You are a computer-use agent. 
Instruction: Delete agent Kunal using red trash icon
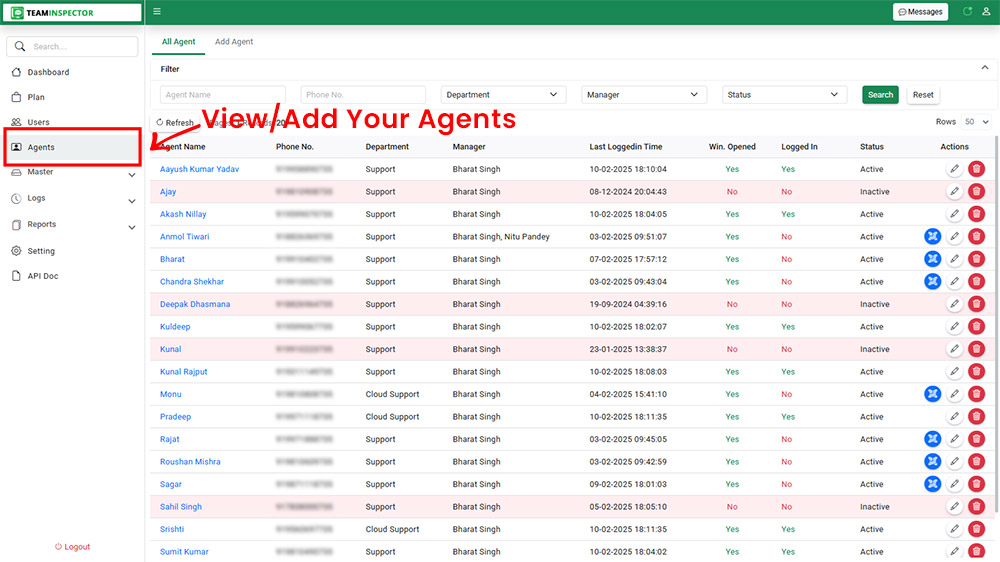point(976,349)
